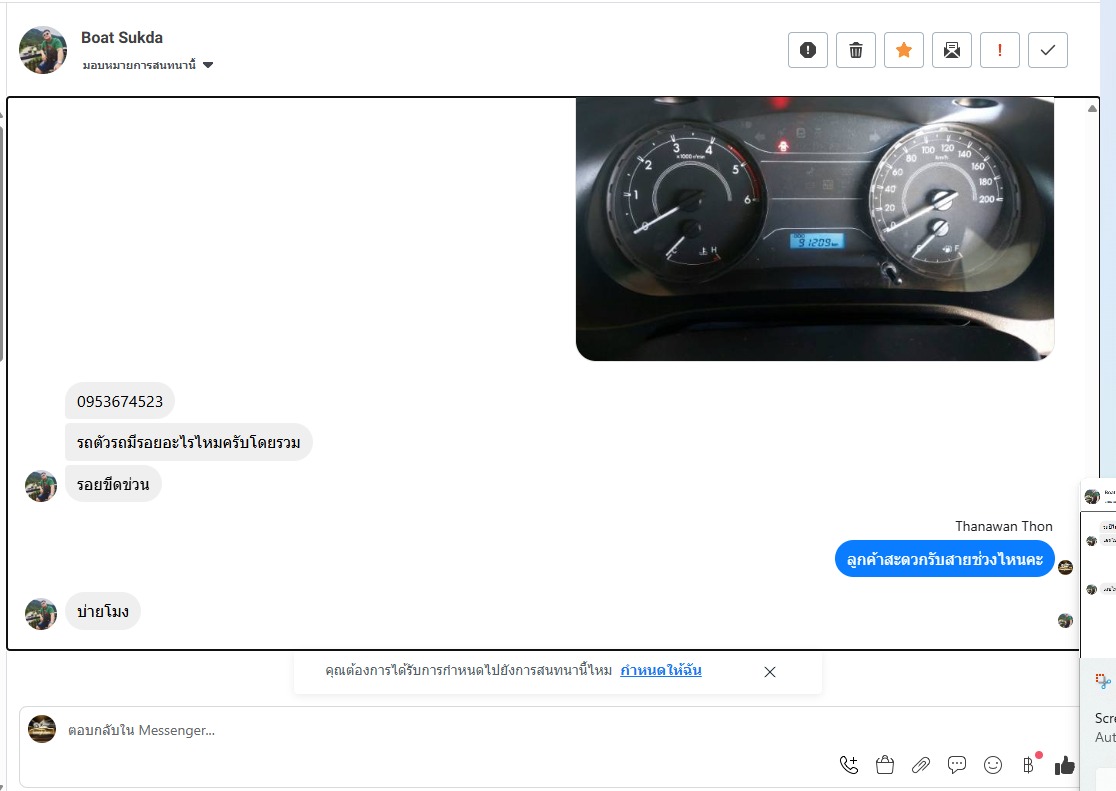
Task: Open saved replies speech bubble icon
Action: coord(957,765)
